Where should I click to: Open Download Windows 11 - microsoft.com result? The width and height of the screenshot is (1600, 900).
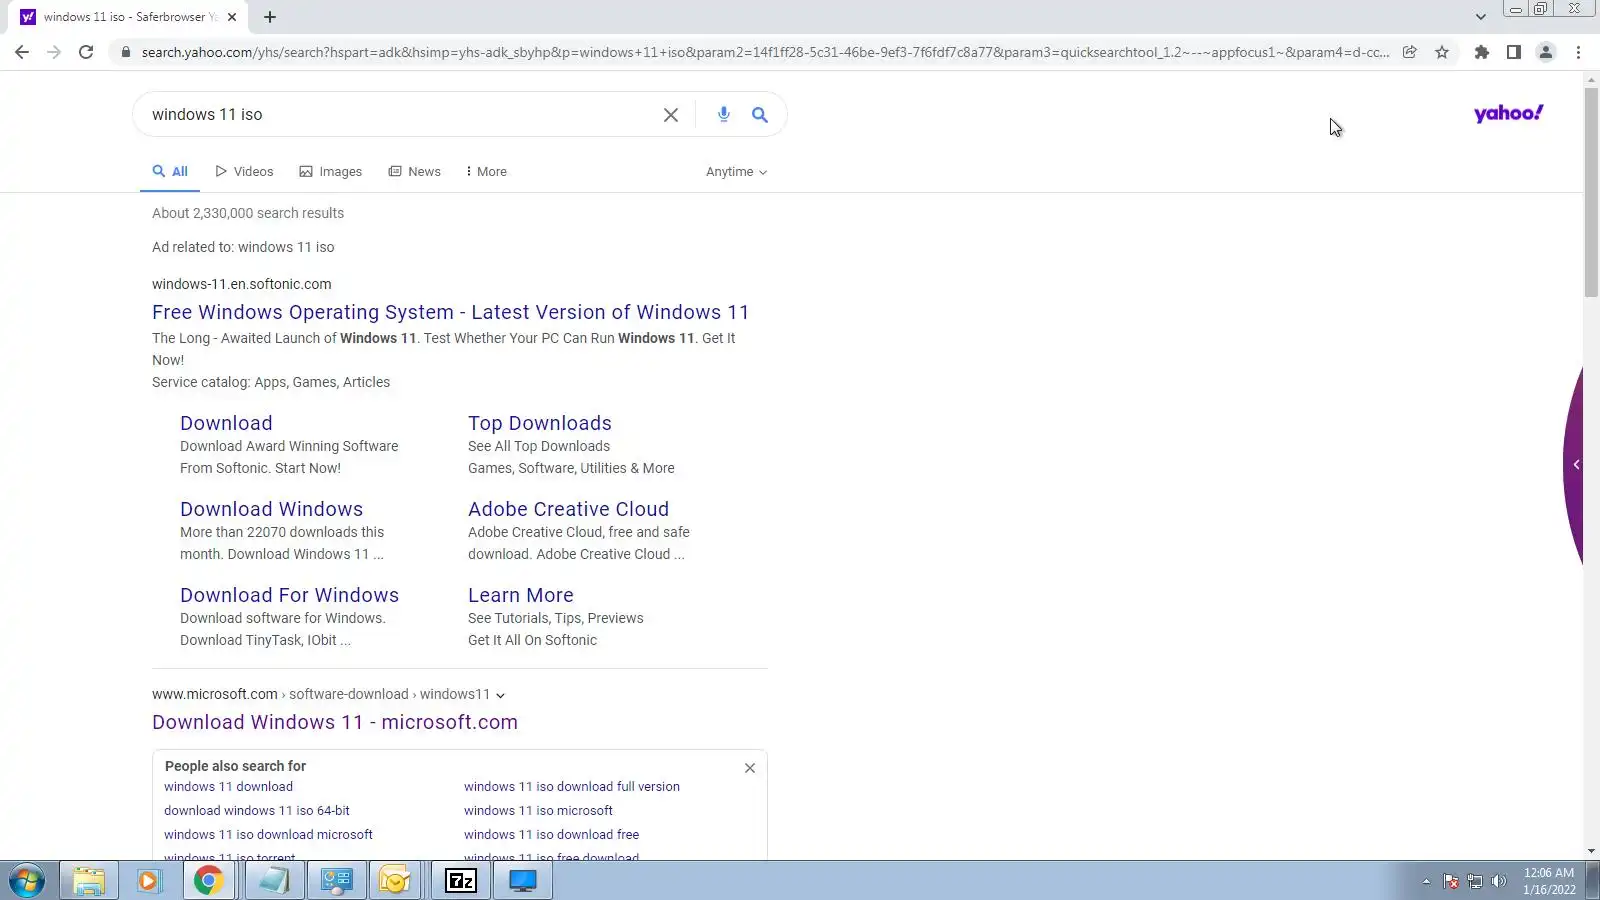(x=335, y=723)
